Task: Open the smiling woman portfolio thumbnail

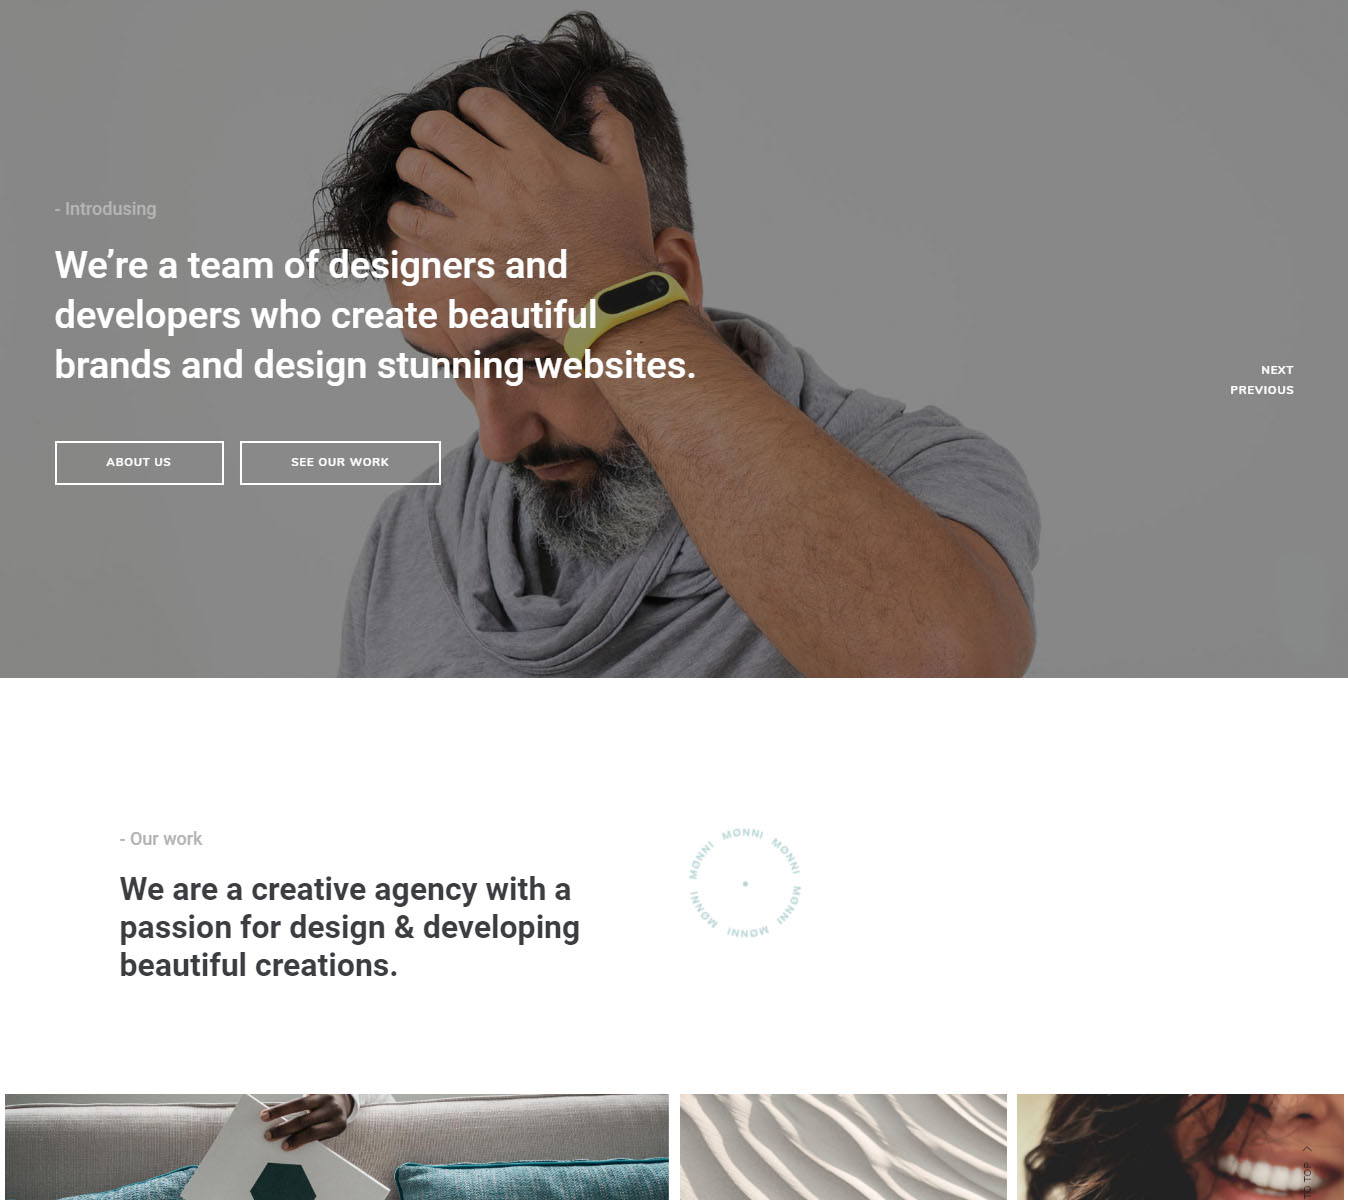Action: (1180, 1147)
